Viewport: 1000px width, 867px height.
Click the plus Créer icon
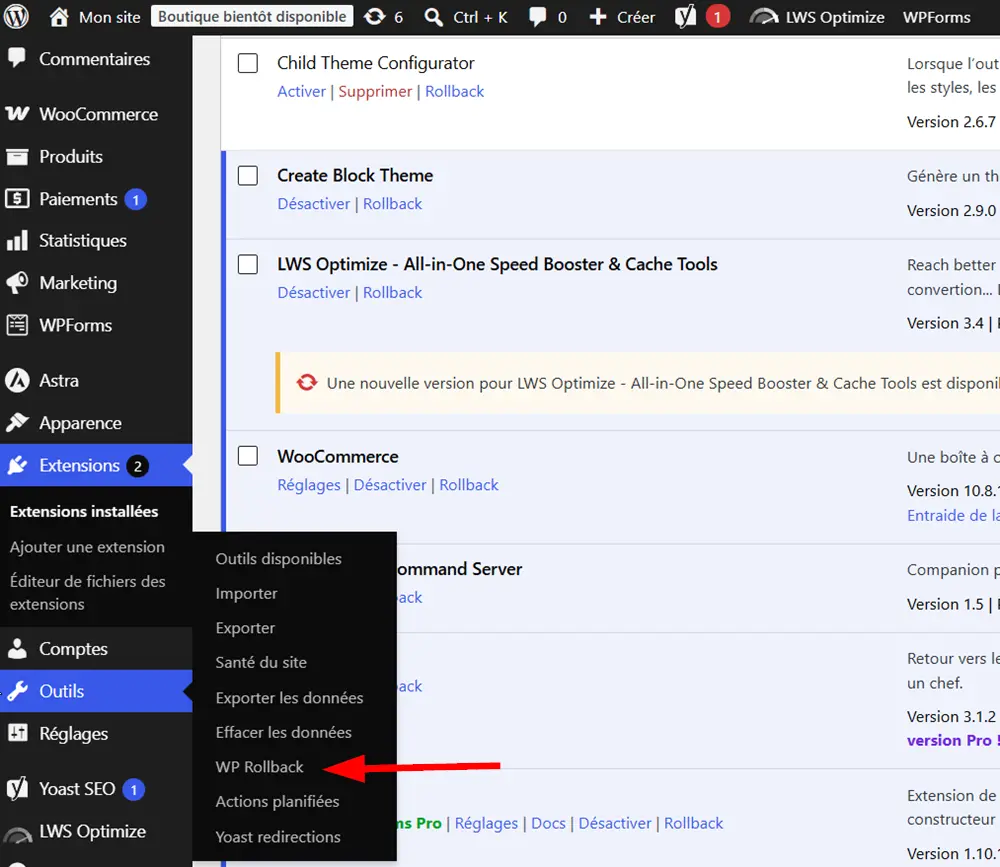tap(598, 17)
